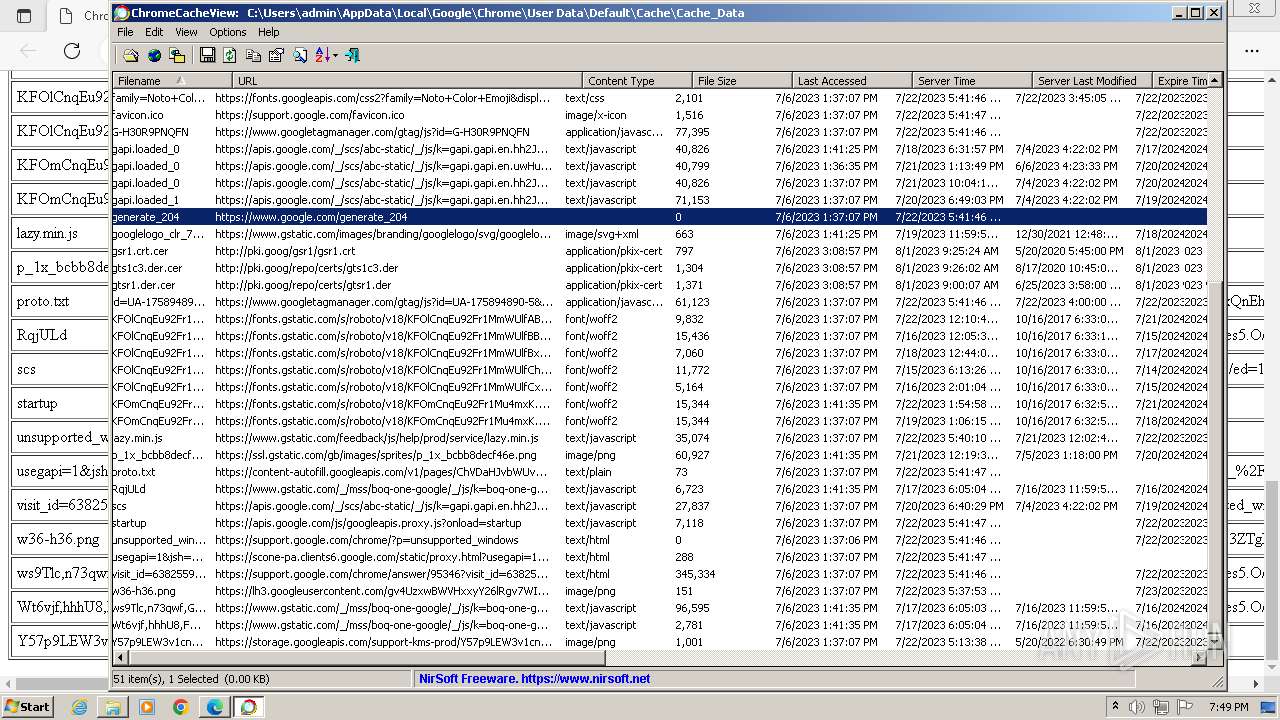1280x720 pixels.
Task: Save selected items with the floppy disk icon
Action: pos(207,56)
